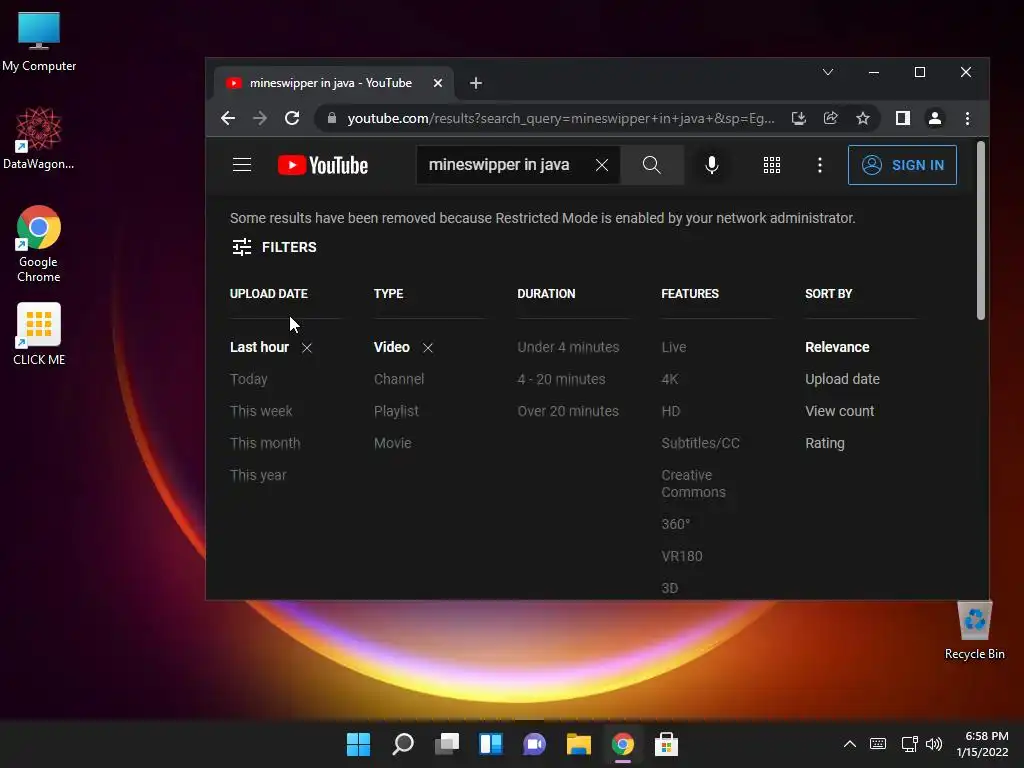Bookmark this tab with star
Viewport: 1024px width, 768px height.
click(x=863, y=118)
